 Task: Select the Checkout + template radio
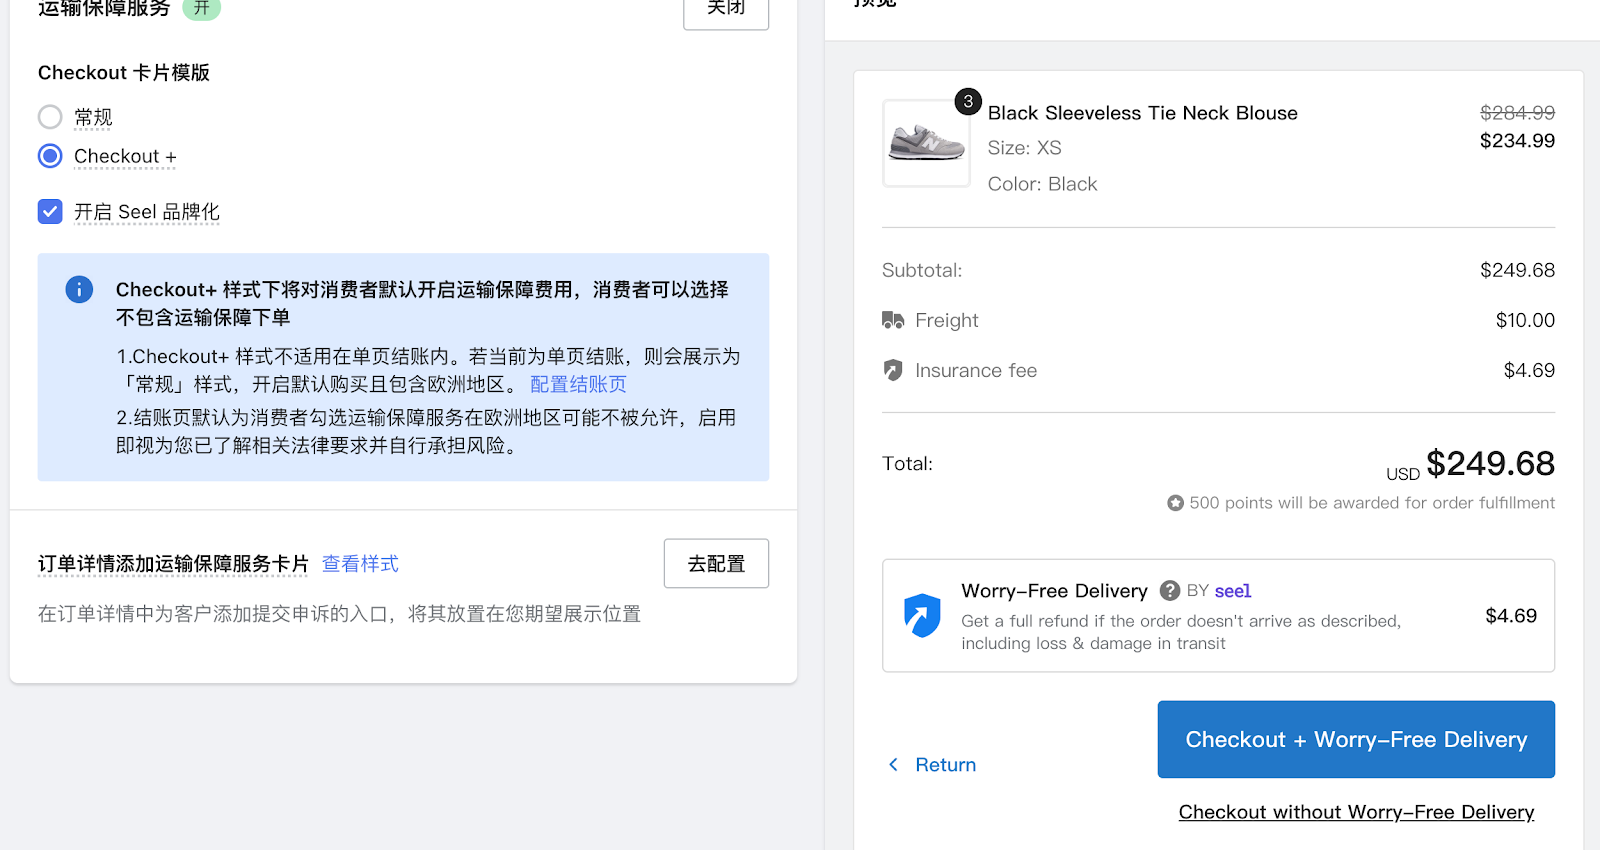[50, 156]
